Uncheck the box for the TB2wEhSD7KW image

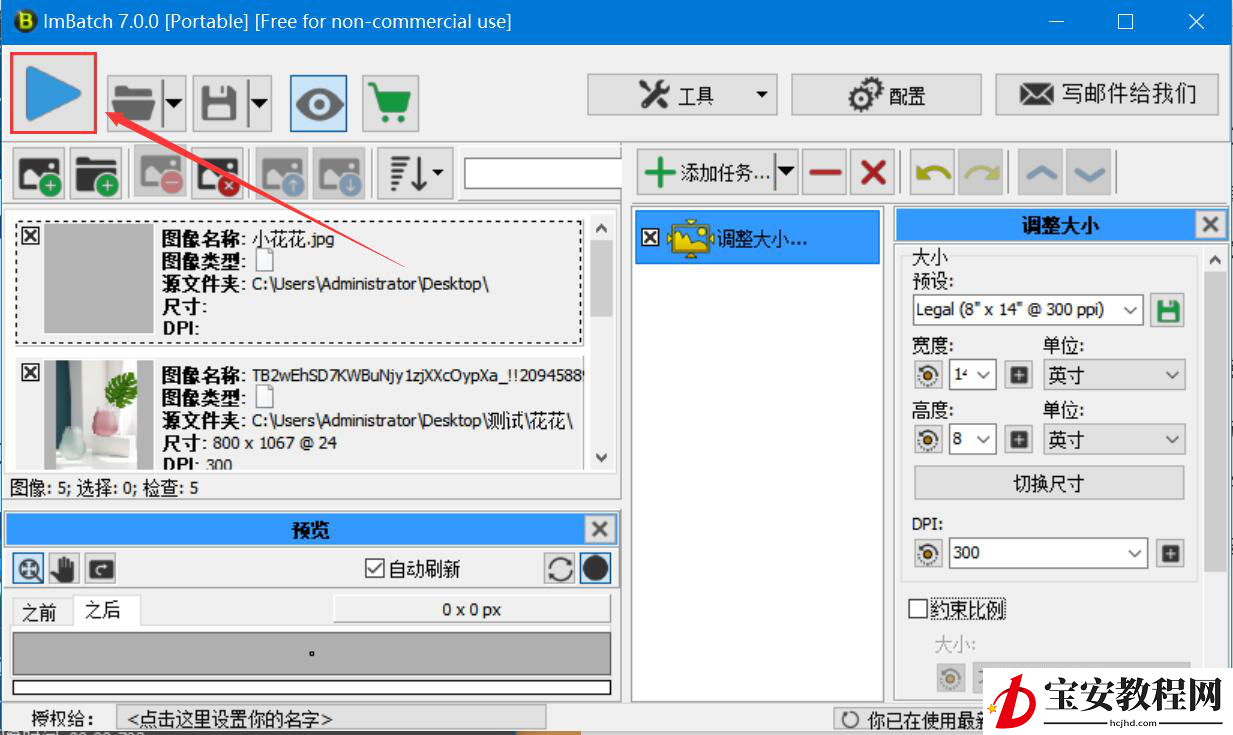tap(31, 372)
